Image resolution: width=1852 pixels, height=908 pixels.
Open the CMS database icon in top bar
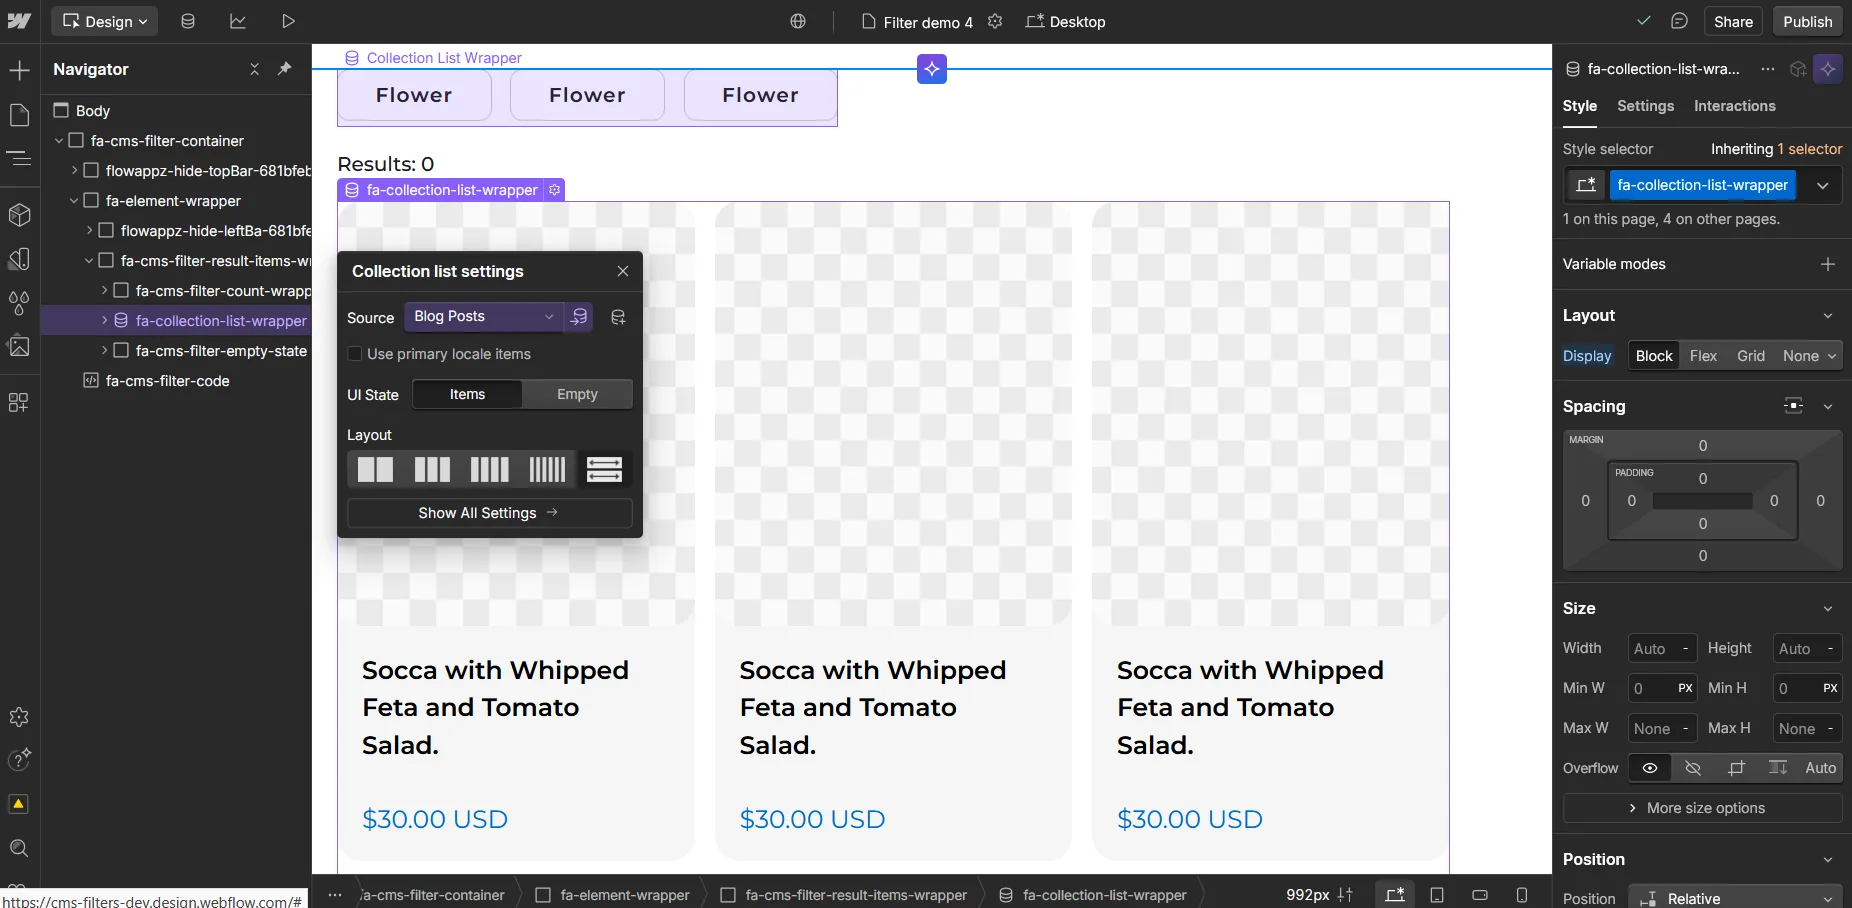[x=187, y=21]
